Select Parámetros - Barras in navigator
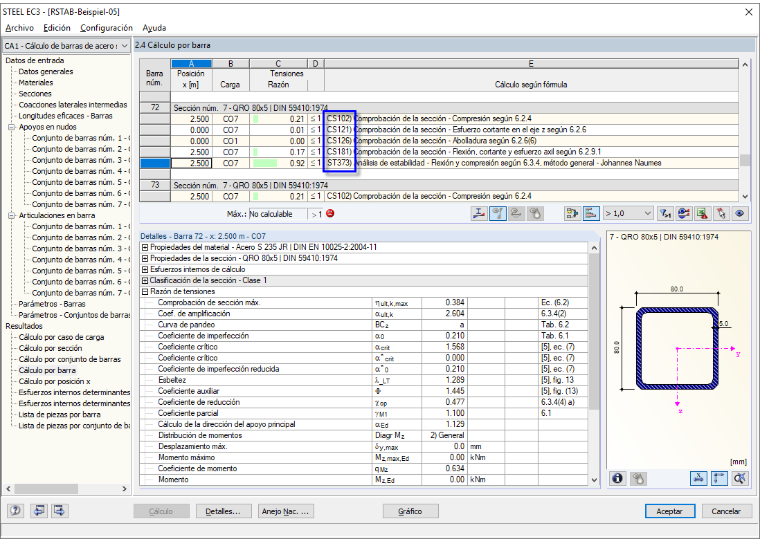 52,304
